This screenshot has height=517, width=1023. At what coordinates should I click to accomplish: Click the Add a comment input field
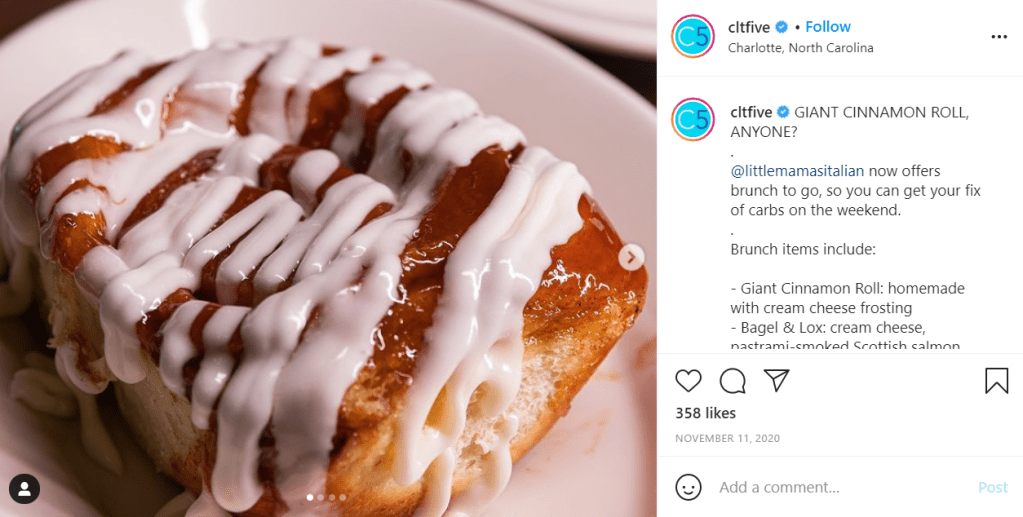842,488
